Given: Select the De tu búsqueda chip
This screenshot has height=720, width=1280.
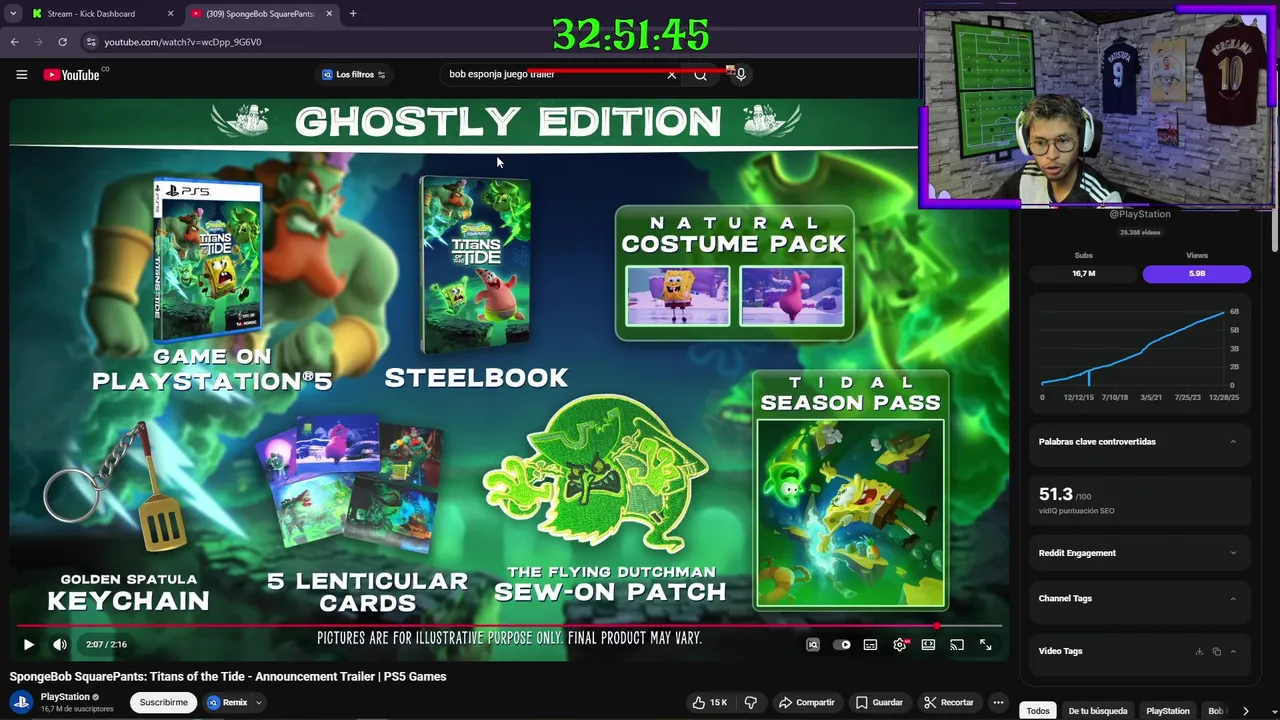Looking at the screenshot, I should coord(1098,711).
